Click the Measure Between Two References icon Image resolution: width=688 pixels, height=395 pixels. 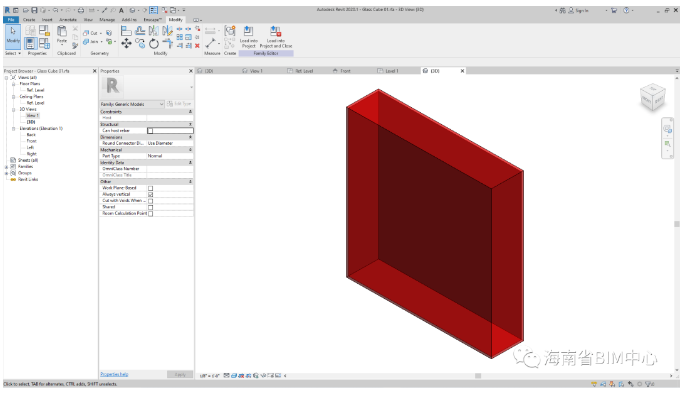[x=210, y=43]
